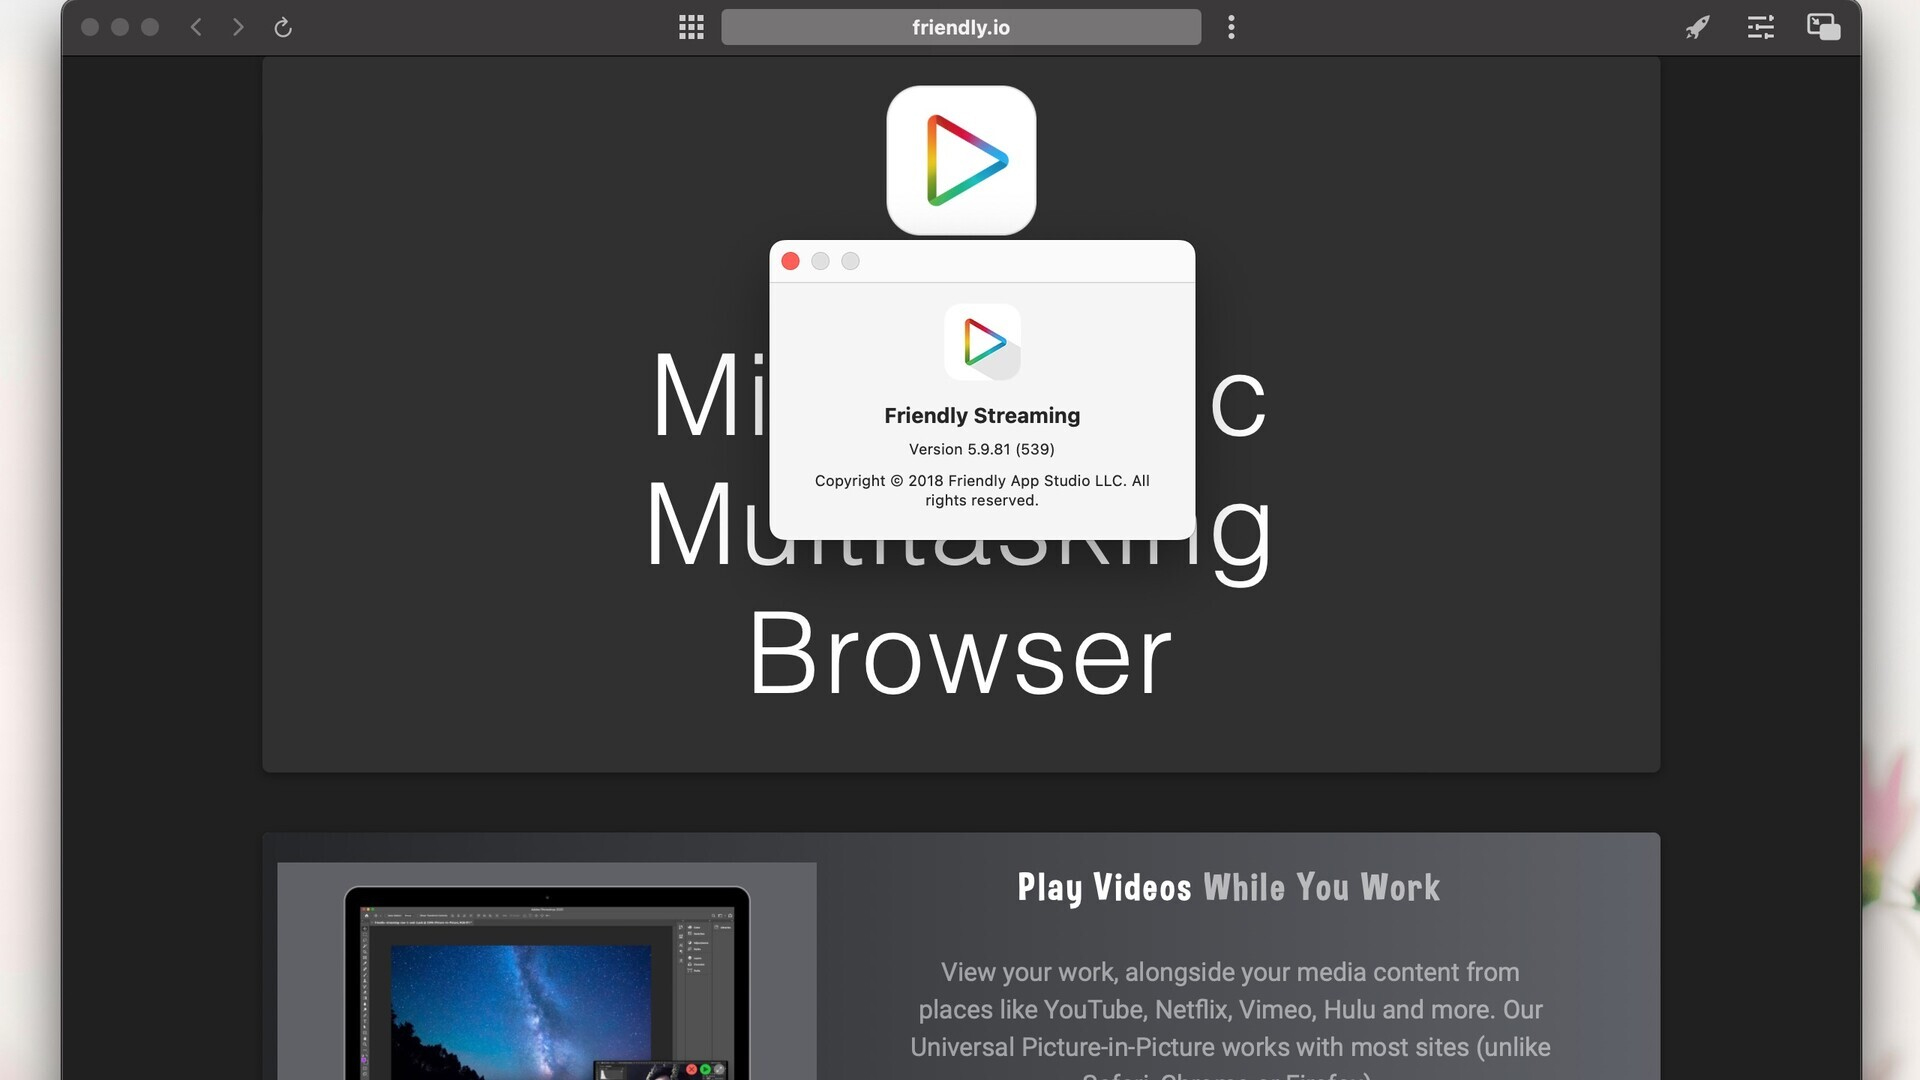The image size is (1920, 1080).
Task: Go back with the browser back arrow
Action: 196,27
